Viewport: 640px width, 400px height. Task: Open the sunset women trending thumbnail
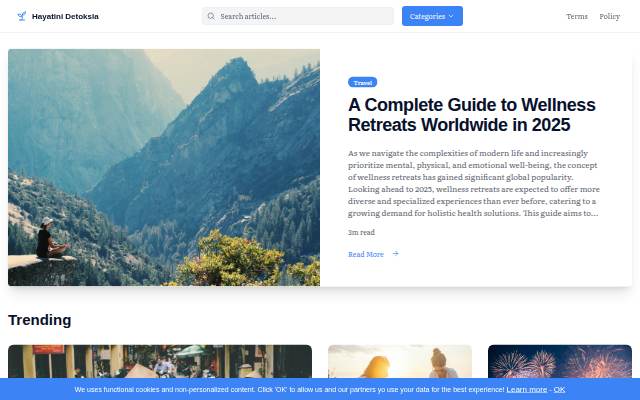400,362
